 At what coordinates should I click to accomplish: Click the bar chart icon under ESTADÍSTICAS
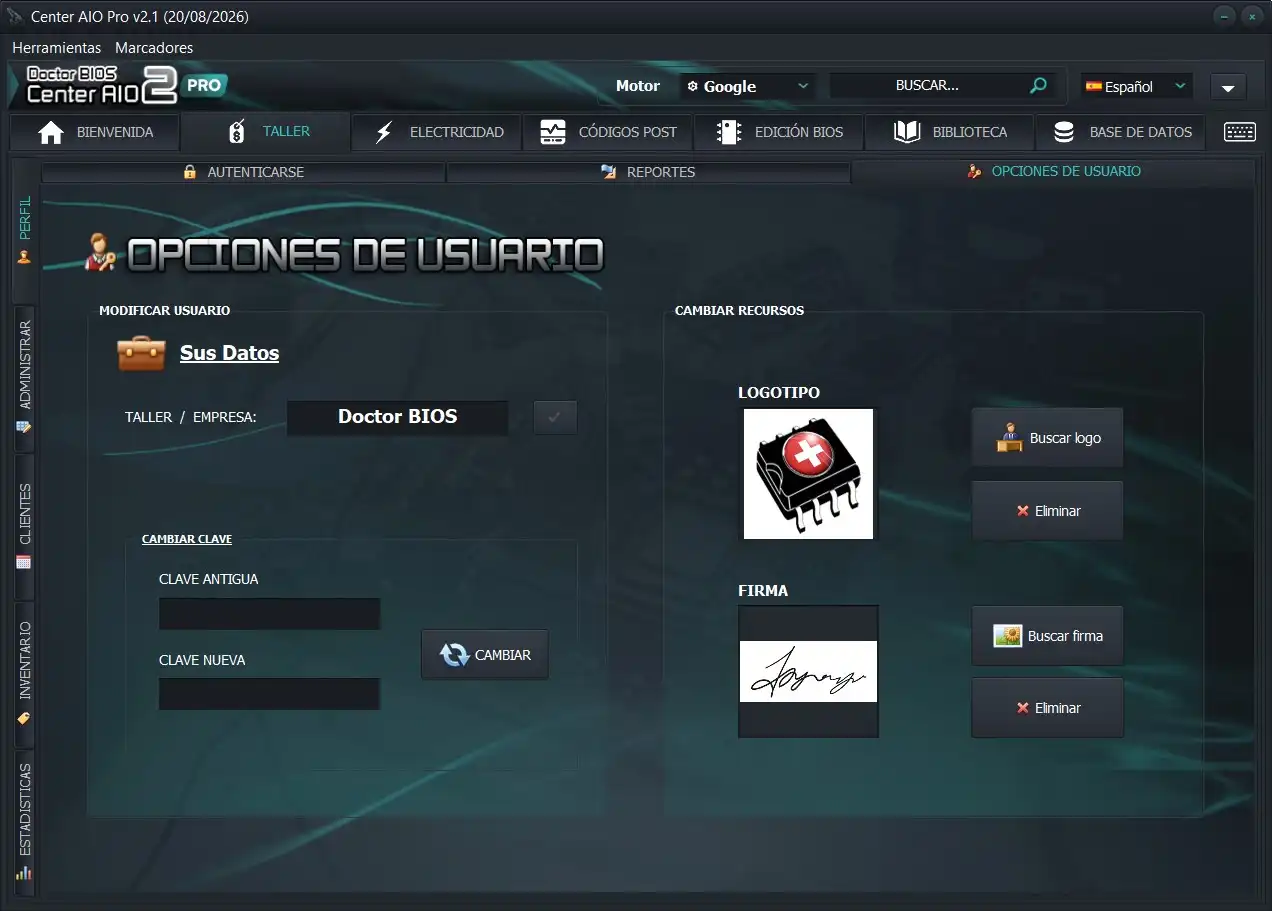(x=24, y=872)
